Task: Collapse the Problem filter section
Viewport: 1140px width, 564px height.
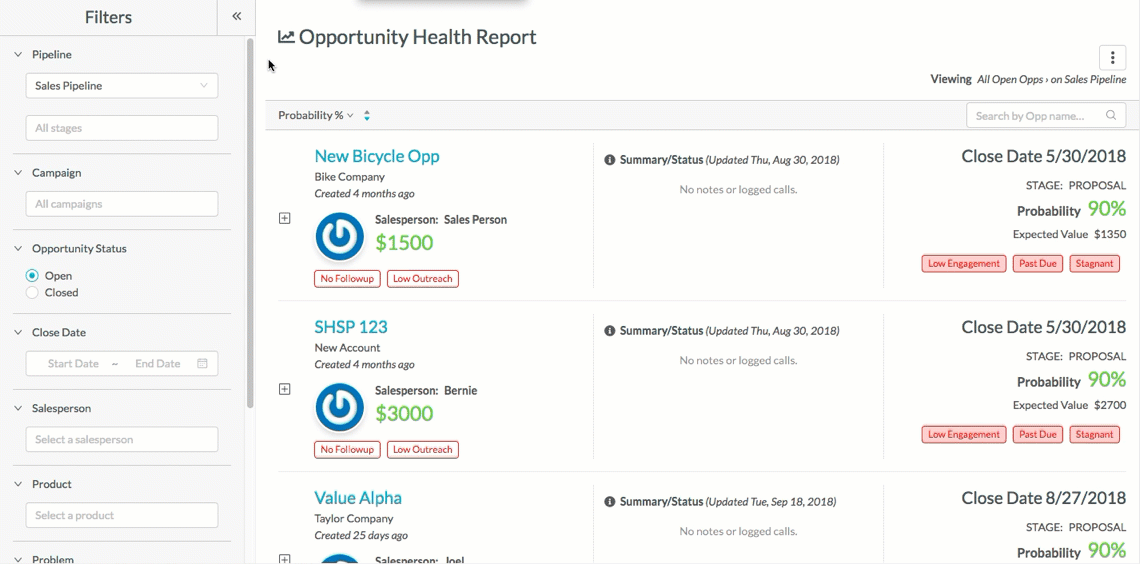Action: [x=18, y=560]
